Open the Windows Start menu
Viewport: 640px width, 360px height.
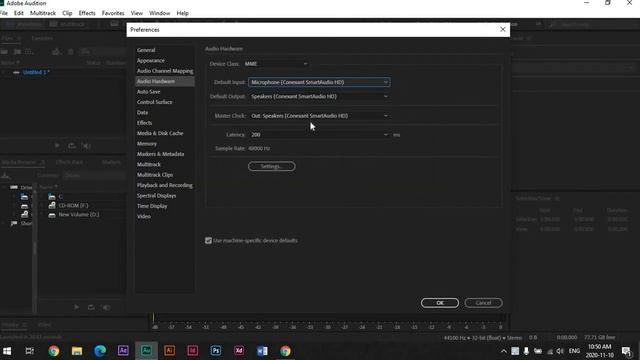pyautogui.click(x=7, y=351)
